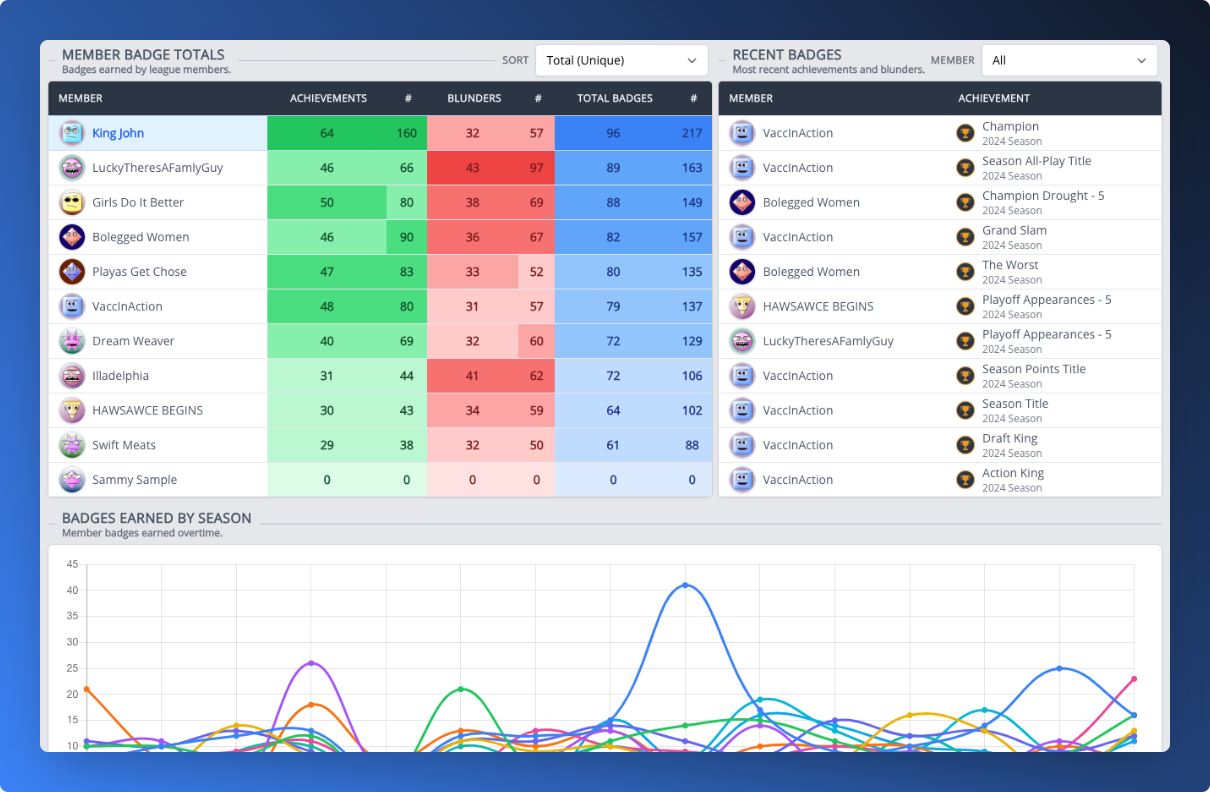
Task: Click the Dream Weaver avatar icon
Action: [x=71, y=341]
